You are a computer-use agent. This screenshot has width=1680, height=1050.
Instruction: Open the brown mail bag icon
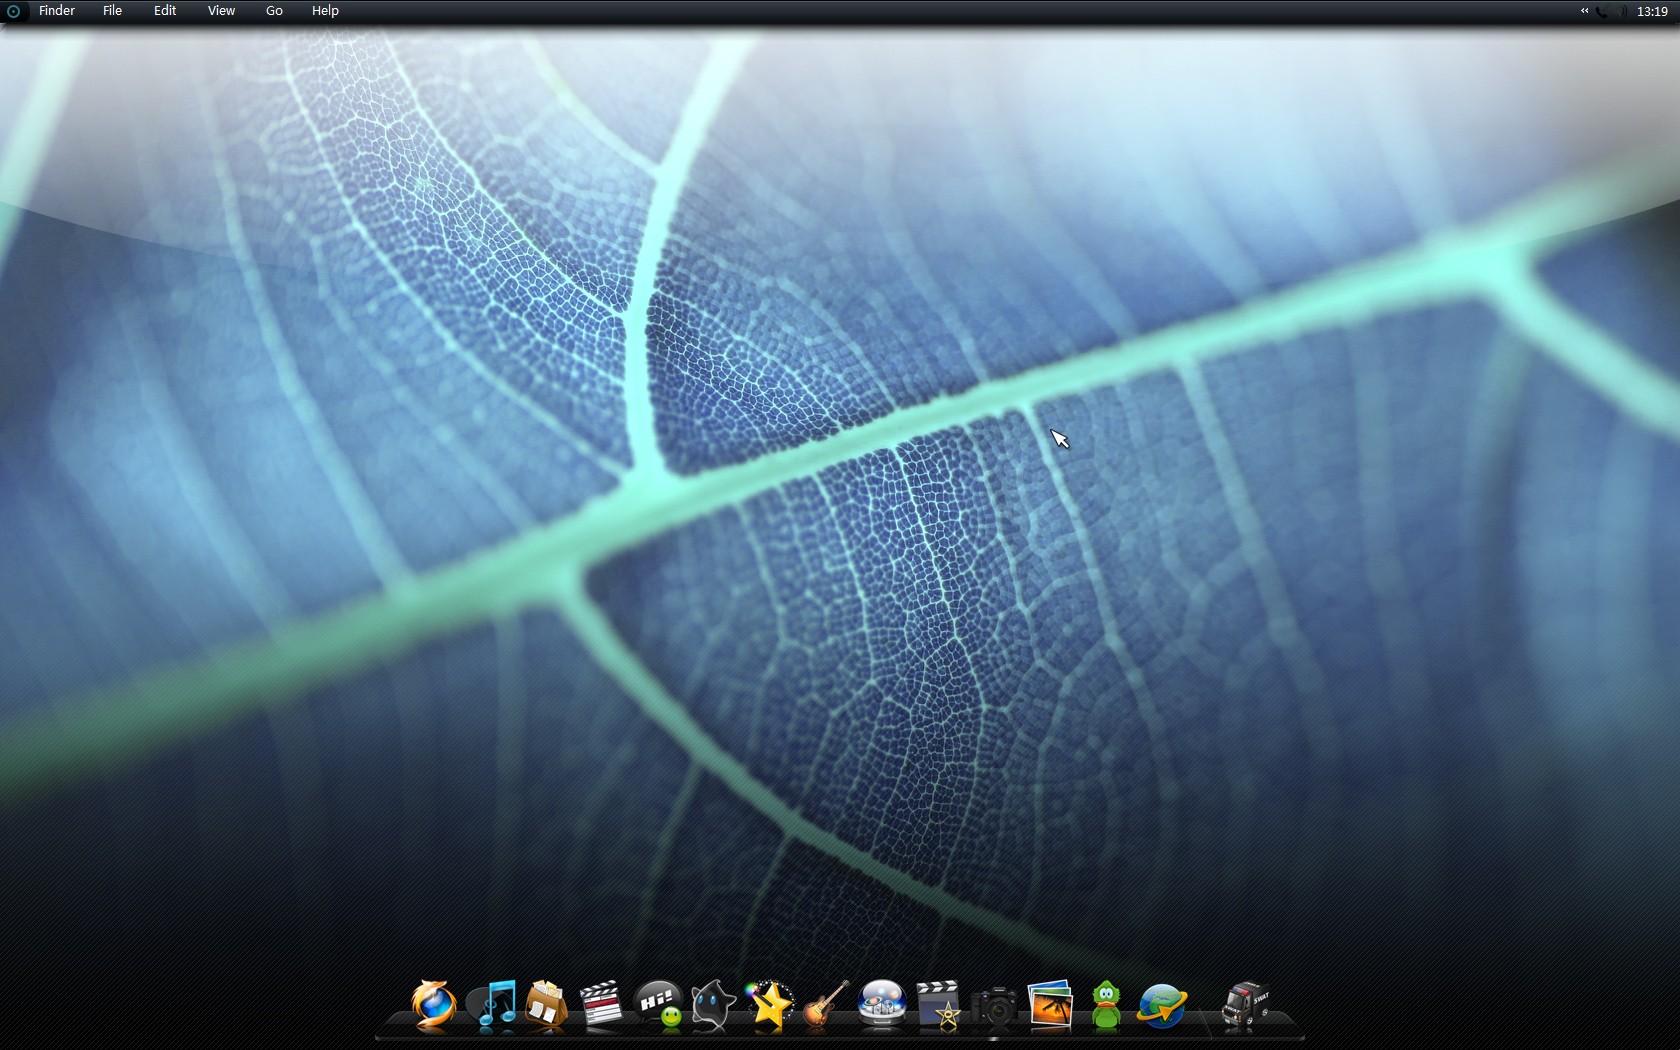tap(546, 1004)
